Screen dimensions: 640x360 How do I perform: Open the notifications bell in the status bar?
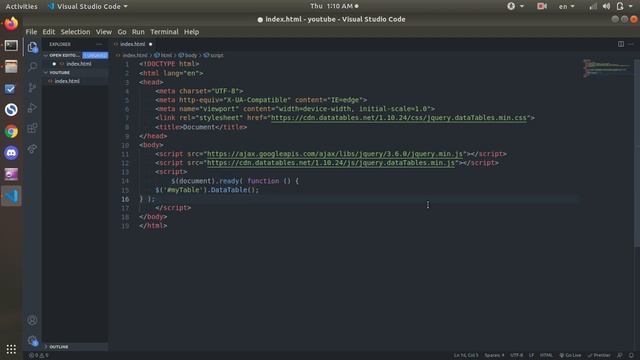pyautogui.click(x=631, y=356)
